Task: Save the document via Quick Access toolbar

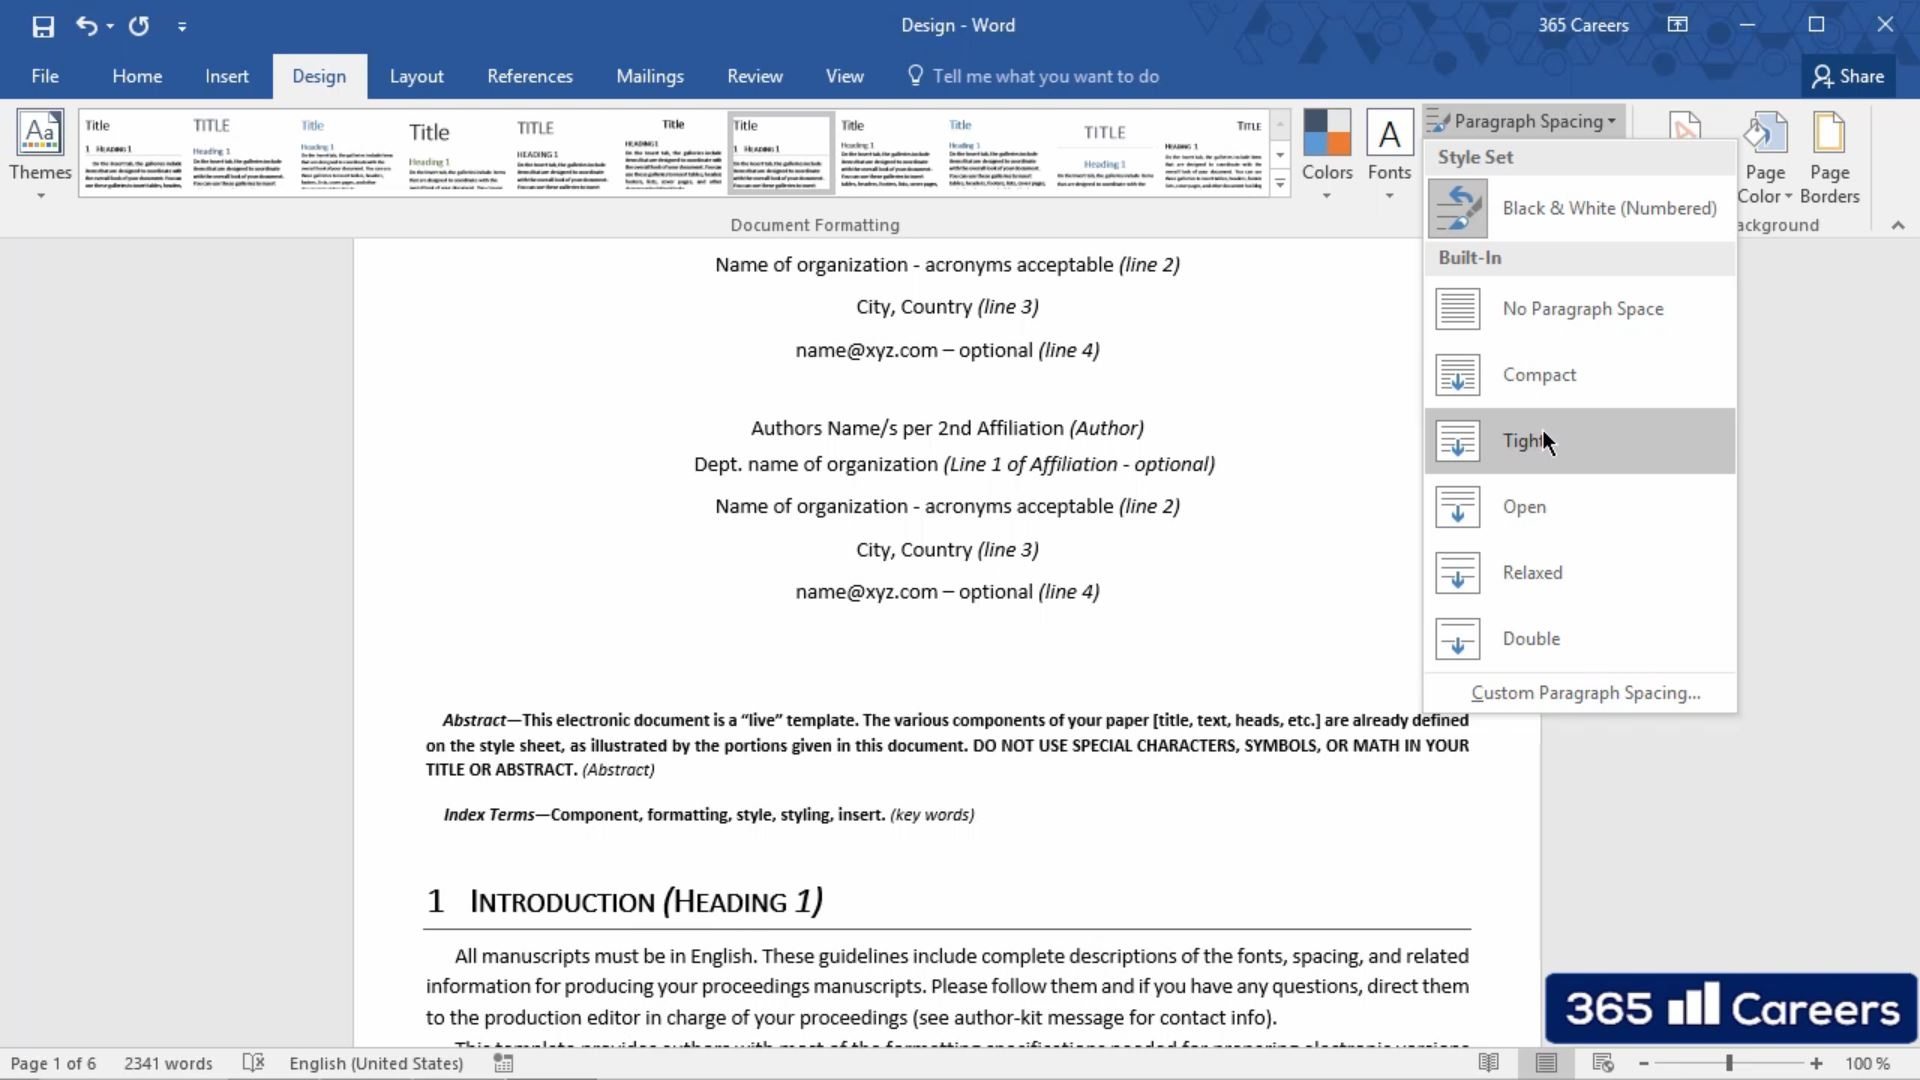Action: [42, 26]
